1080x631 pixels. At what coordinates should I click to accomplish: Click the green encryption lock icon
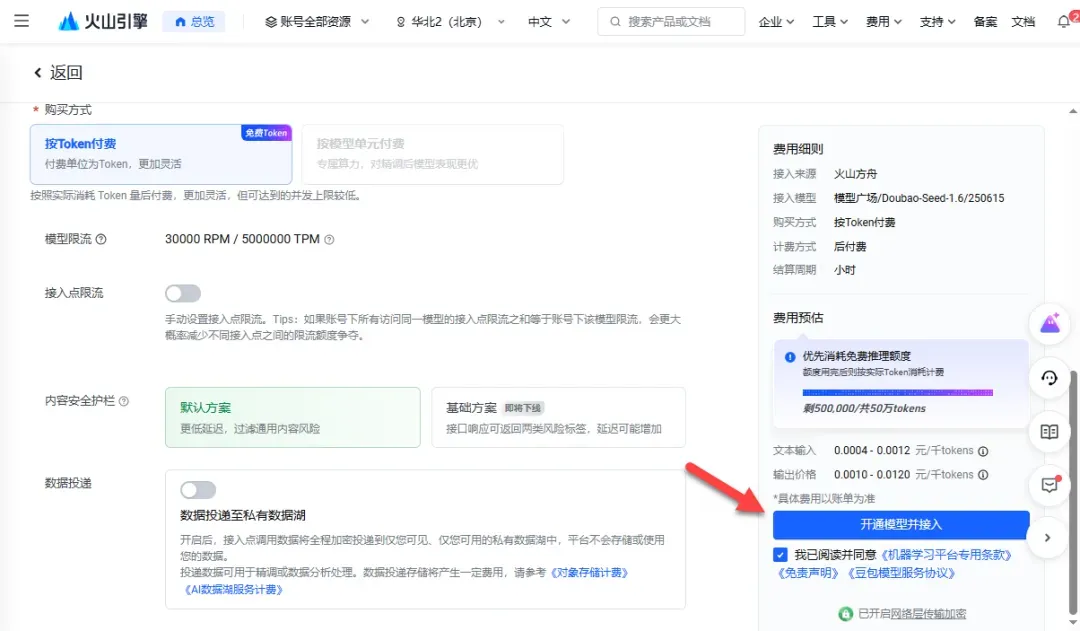[846, 614]
